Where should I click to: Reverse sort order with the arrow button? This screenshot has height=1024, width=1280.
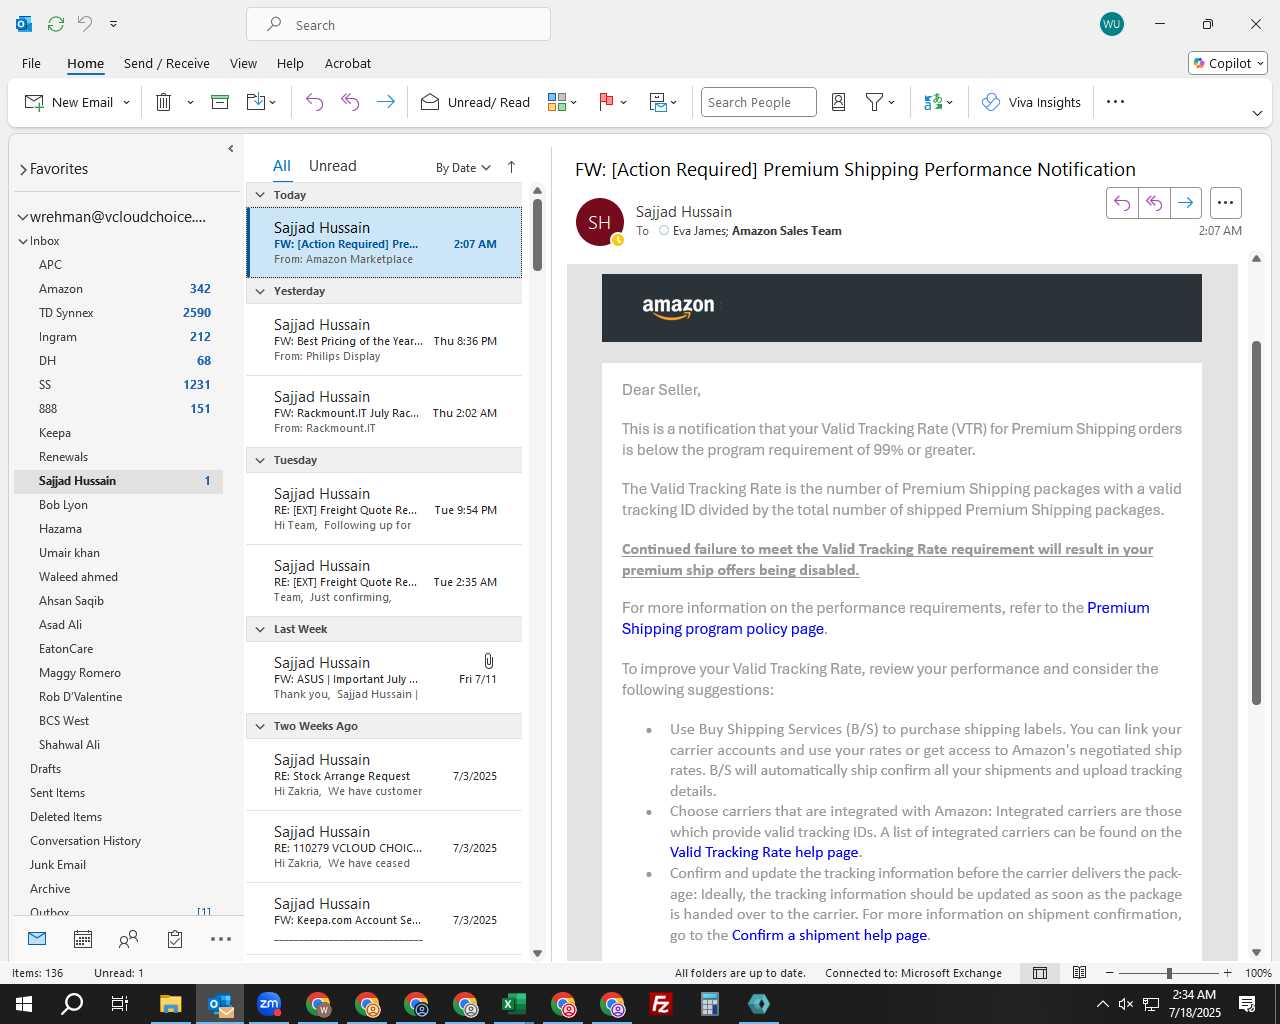coord(511,167)
